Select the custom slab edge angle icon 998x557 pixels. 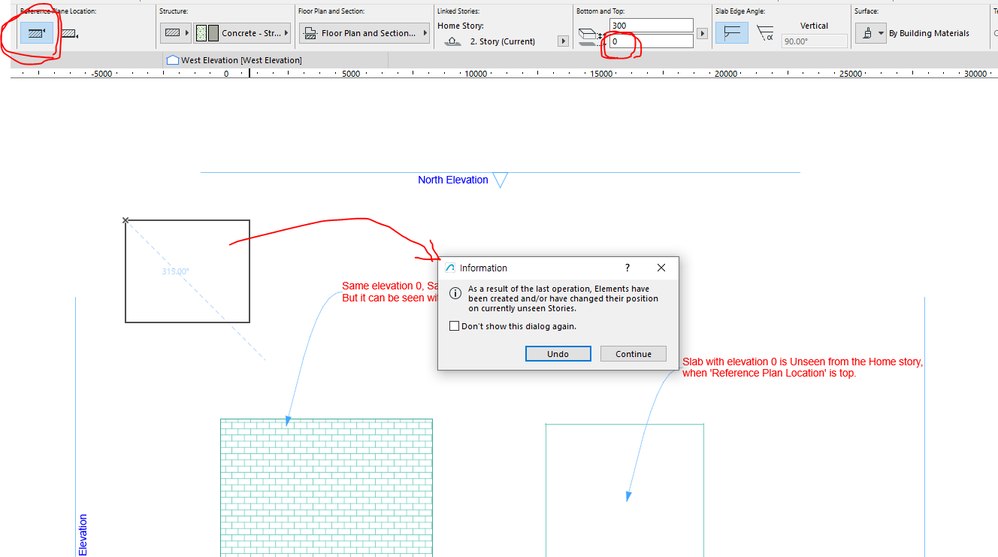point(764,33)
